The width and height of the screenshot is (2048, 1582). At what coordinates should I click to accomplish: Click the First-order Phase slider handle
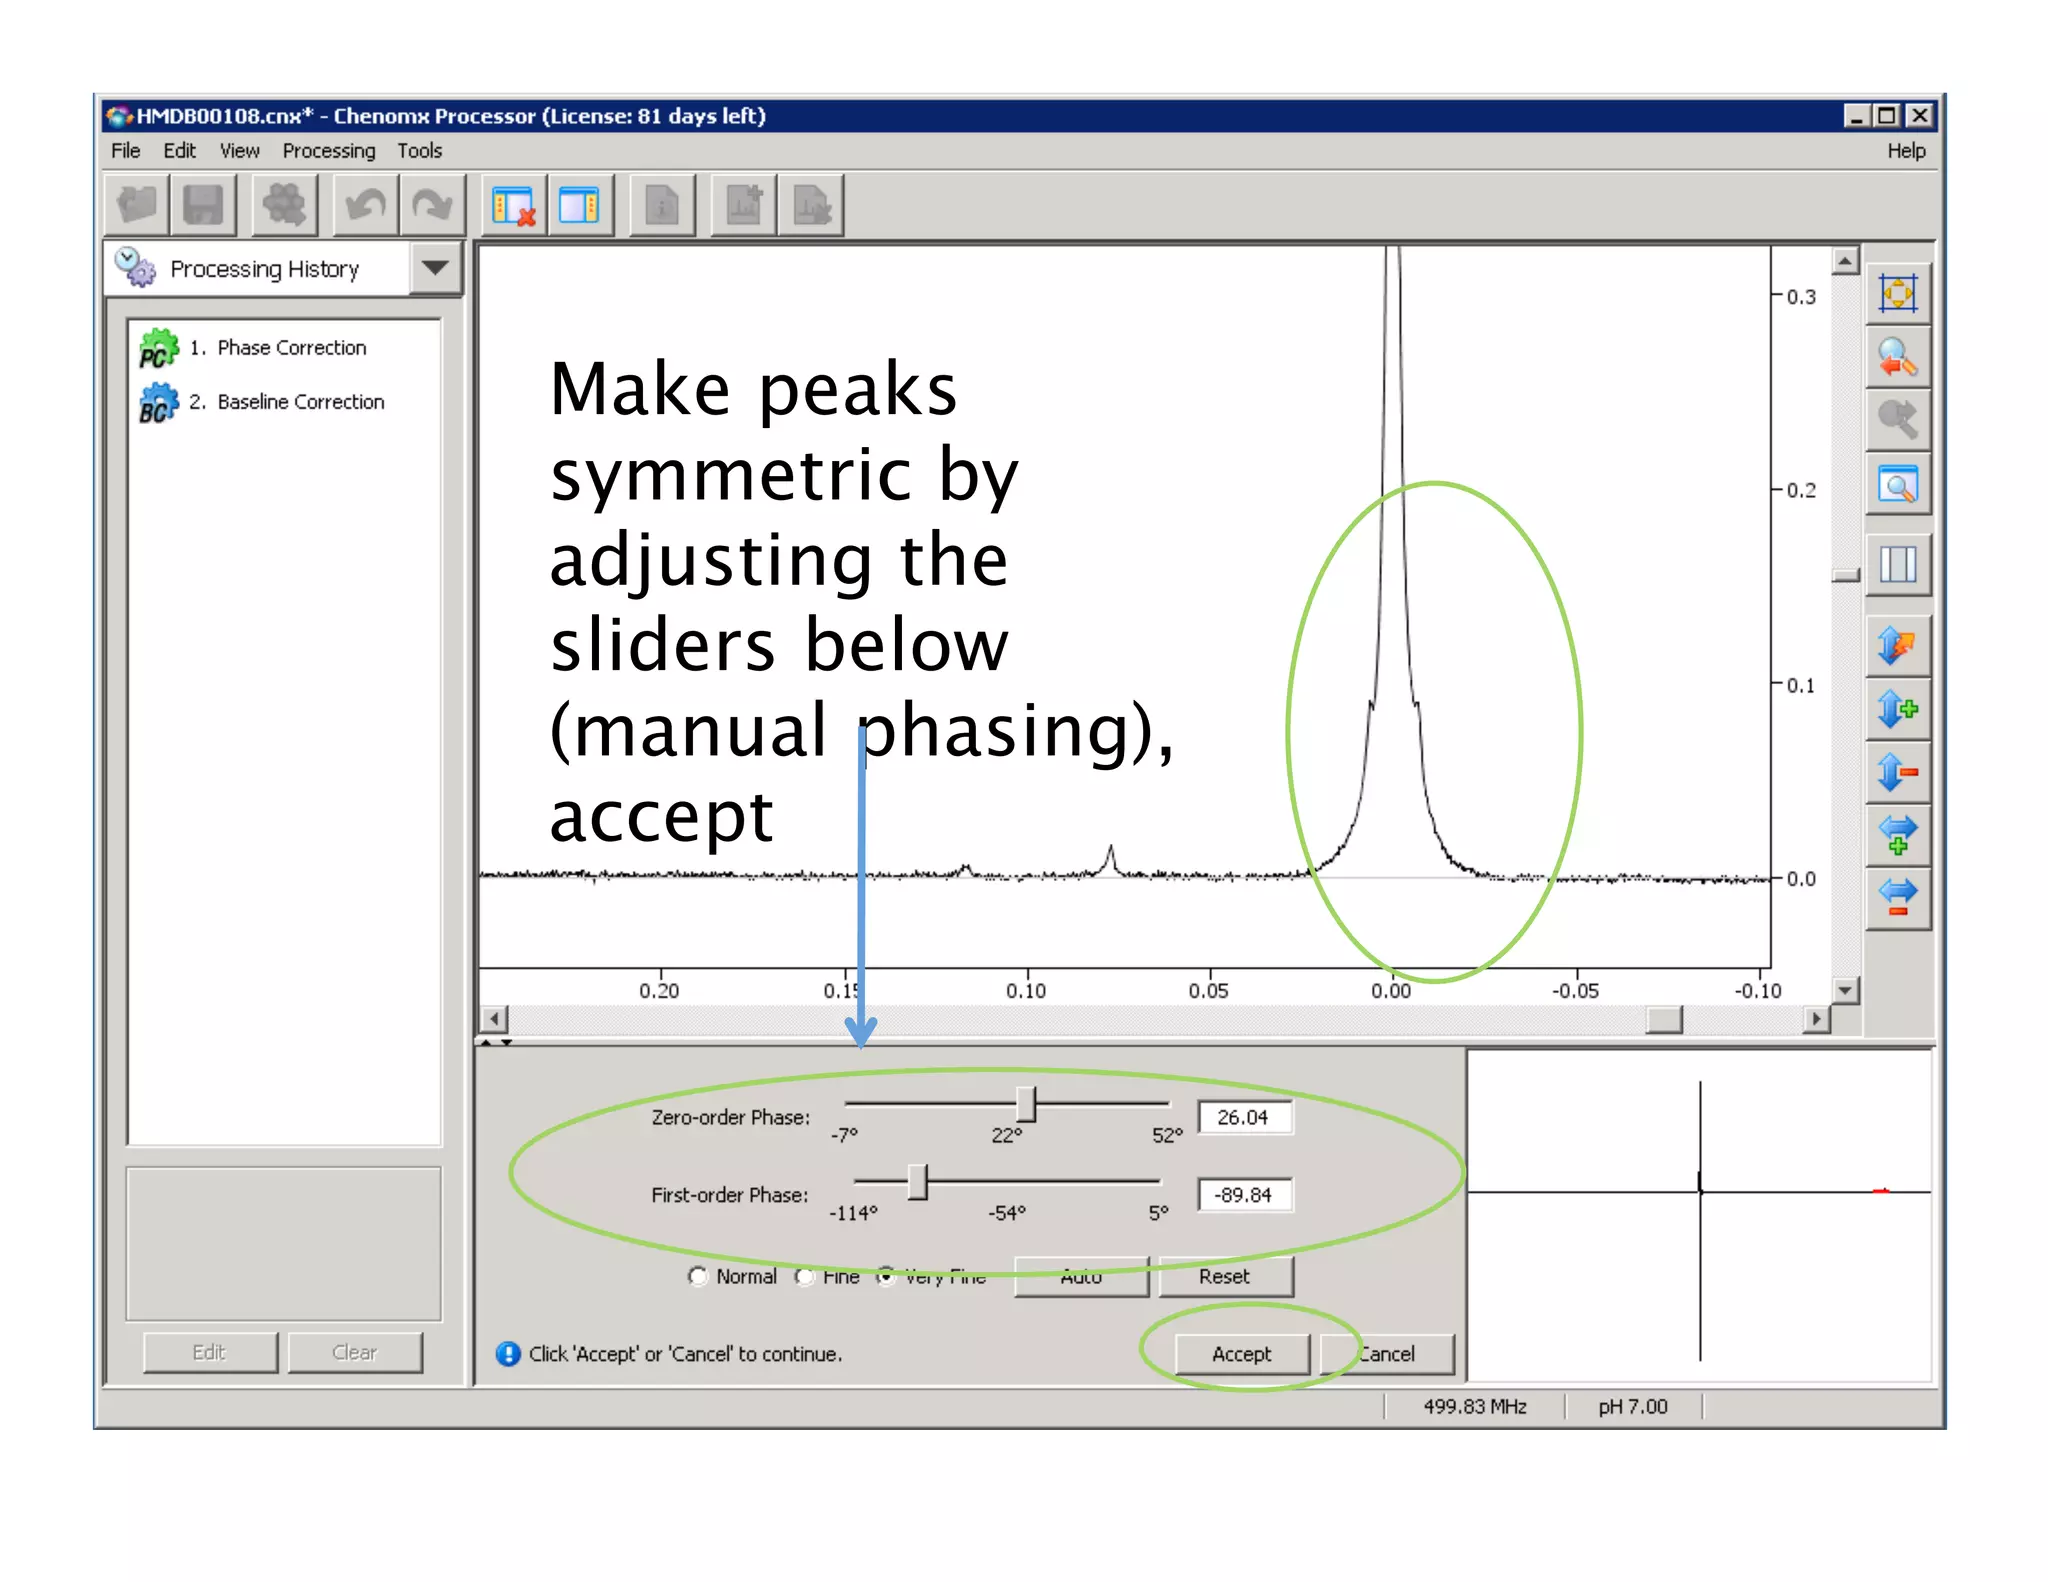coord(918,1182)
